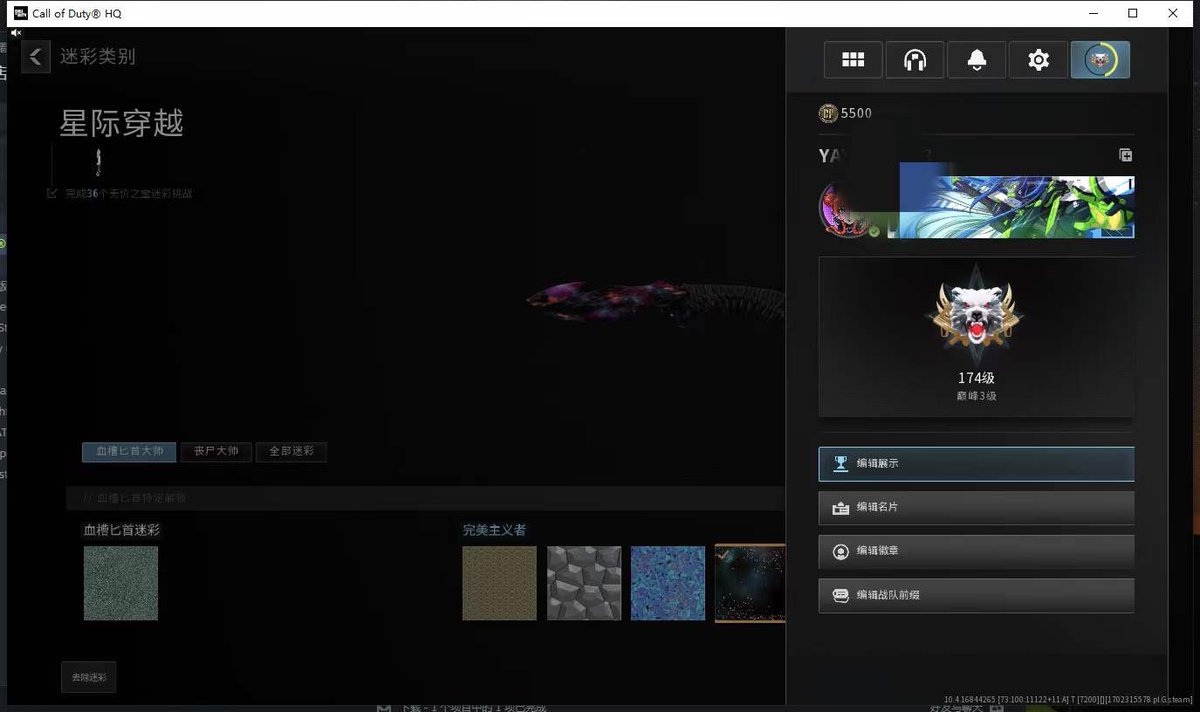Toggle the challenge checkbox beside 完成36个

(x=52, y=193)
